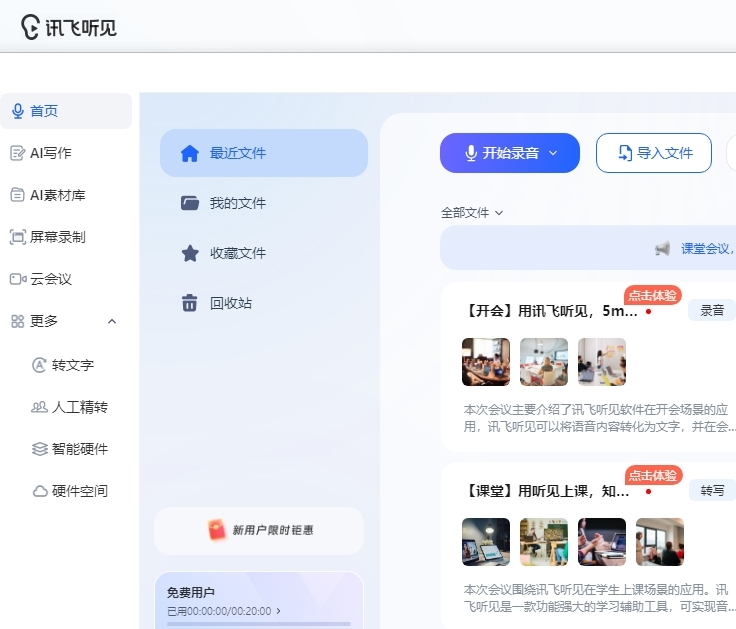Click the AI素材库 document icon

click(17, 195)
